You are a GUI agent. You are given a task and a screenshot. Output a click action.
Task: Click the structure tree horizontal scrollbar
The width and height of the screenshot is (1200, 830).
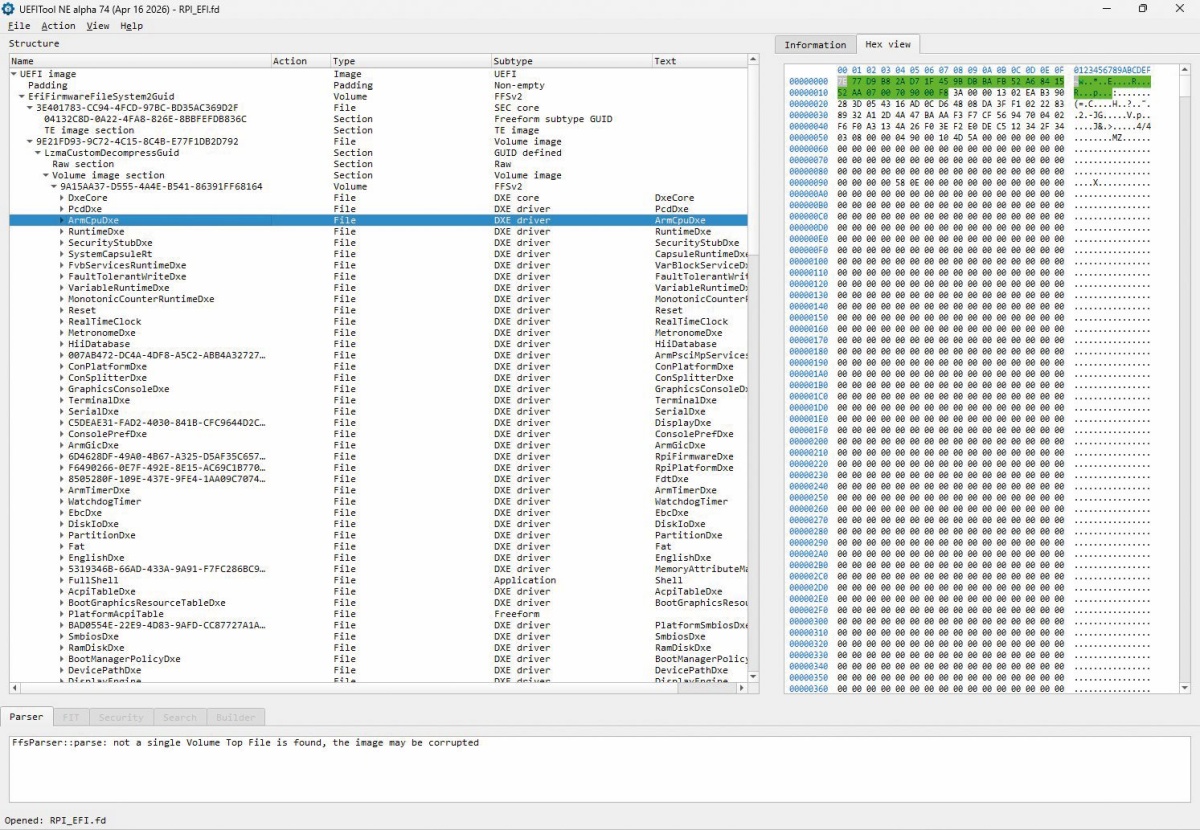tap(378, 688)
